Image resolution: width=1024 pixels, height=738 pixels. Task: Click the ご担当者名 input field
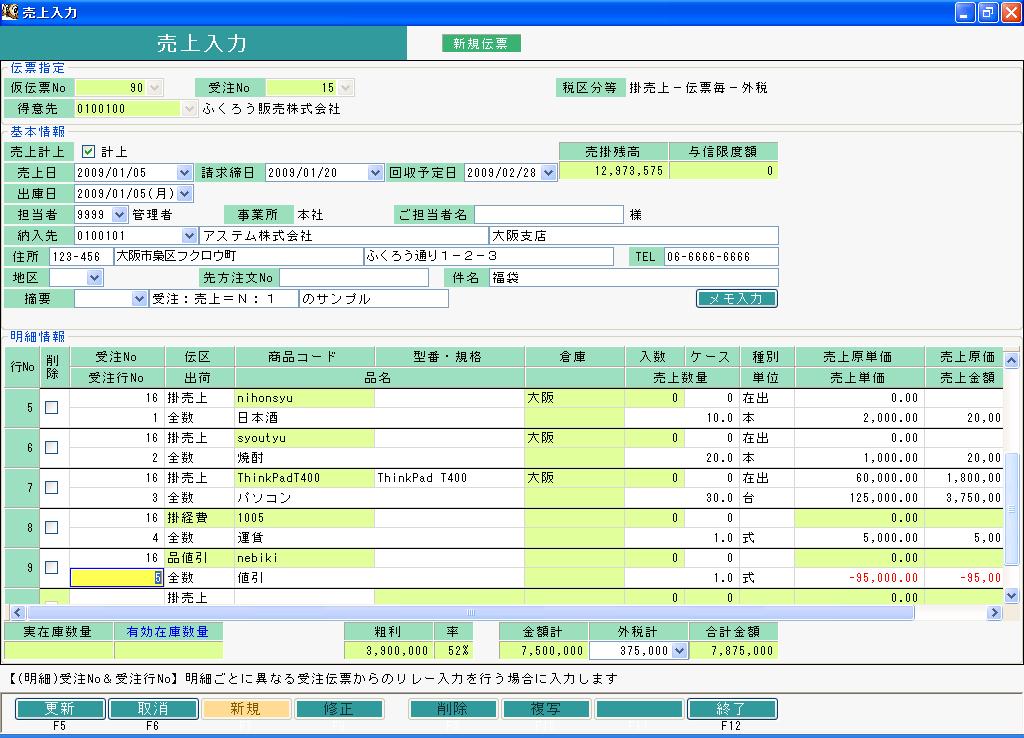[549, 214]
